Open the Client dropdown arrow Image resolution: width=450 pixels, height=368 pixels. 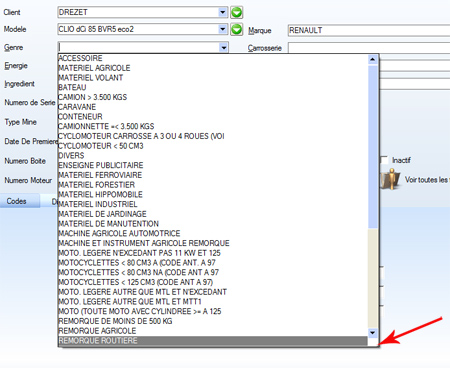pos(223,13)
